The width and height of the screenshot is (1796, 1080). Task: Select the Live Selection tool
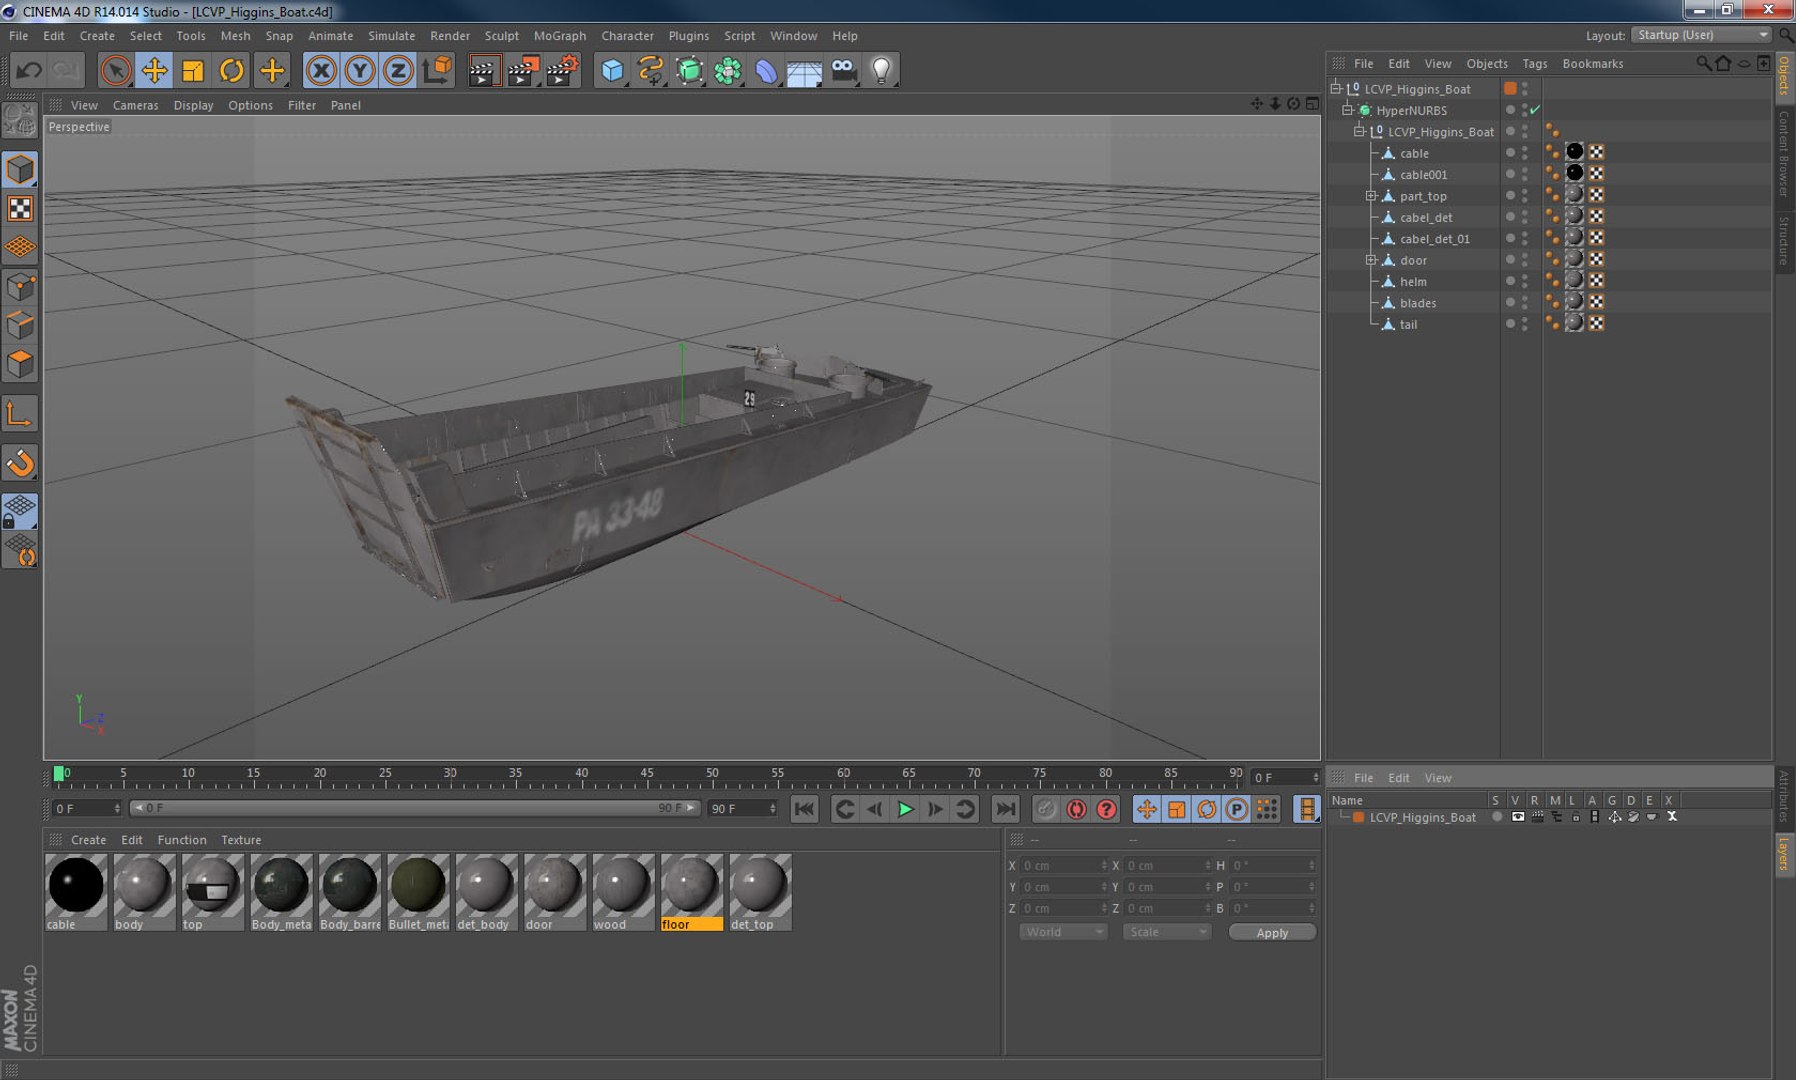[x=116, y=70]
